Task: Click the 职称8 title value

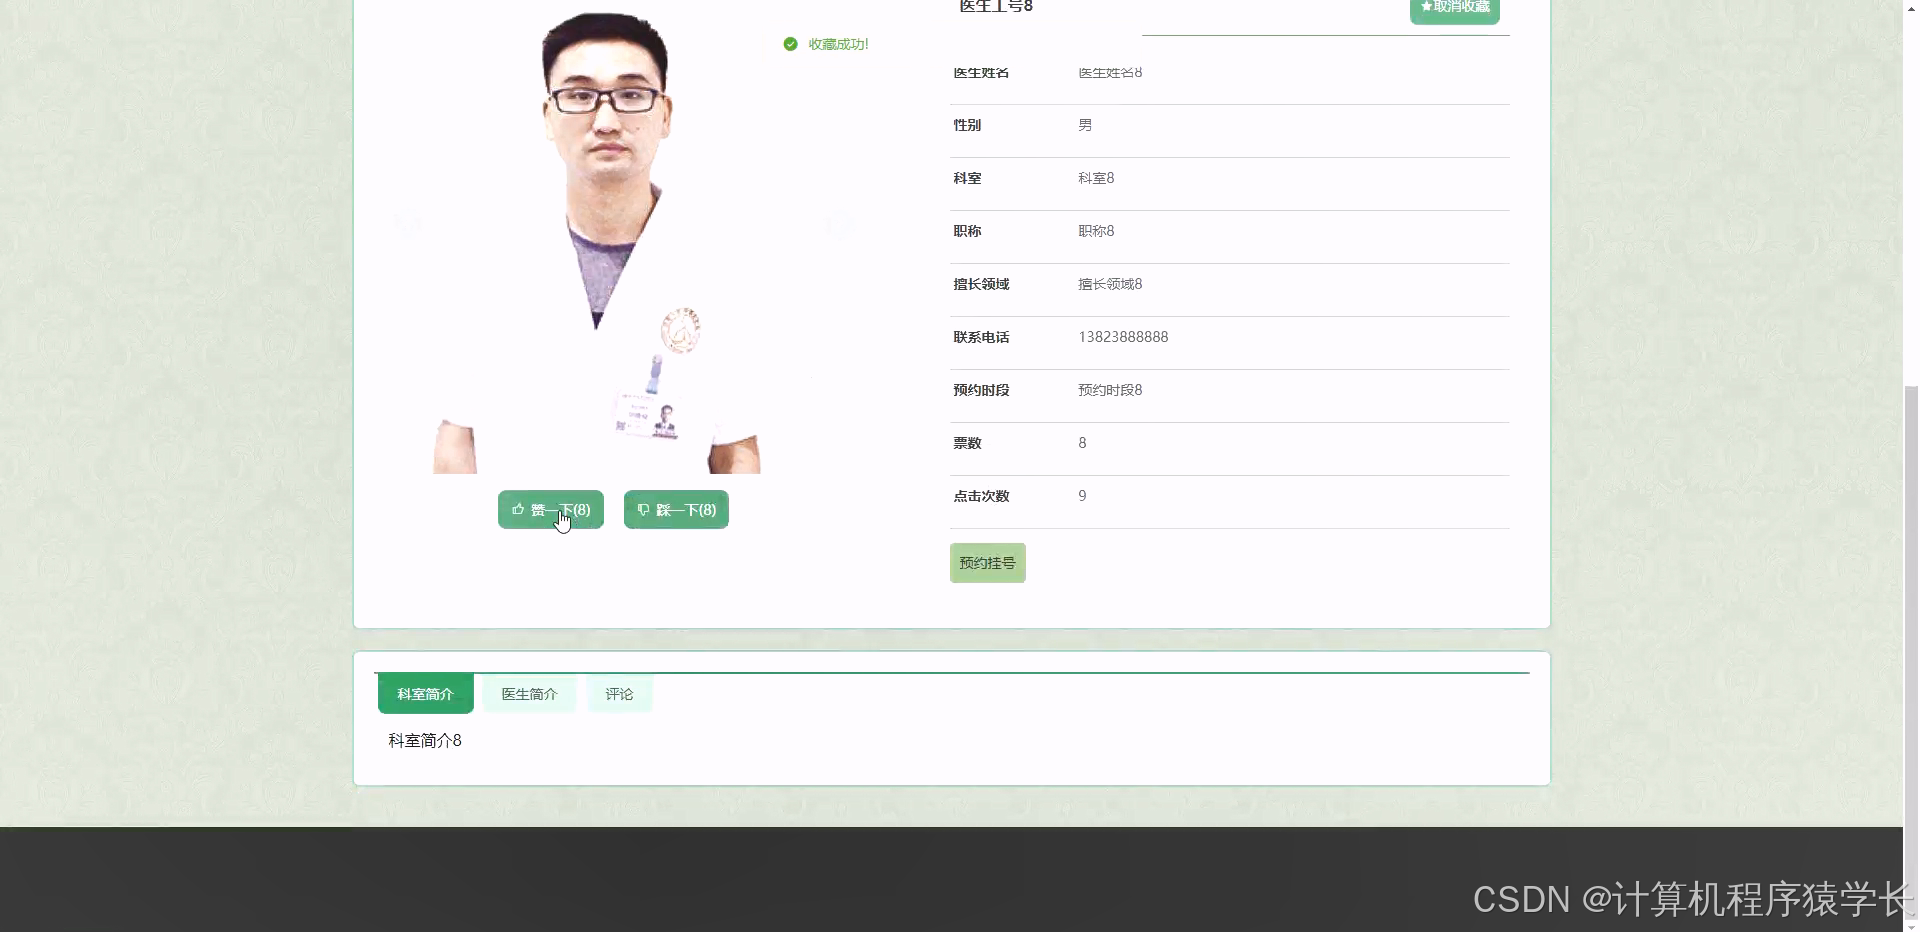Action: (1095, 230)
